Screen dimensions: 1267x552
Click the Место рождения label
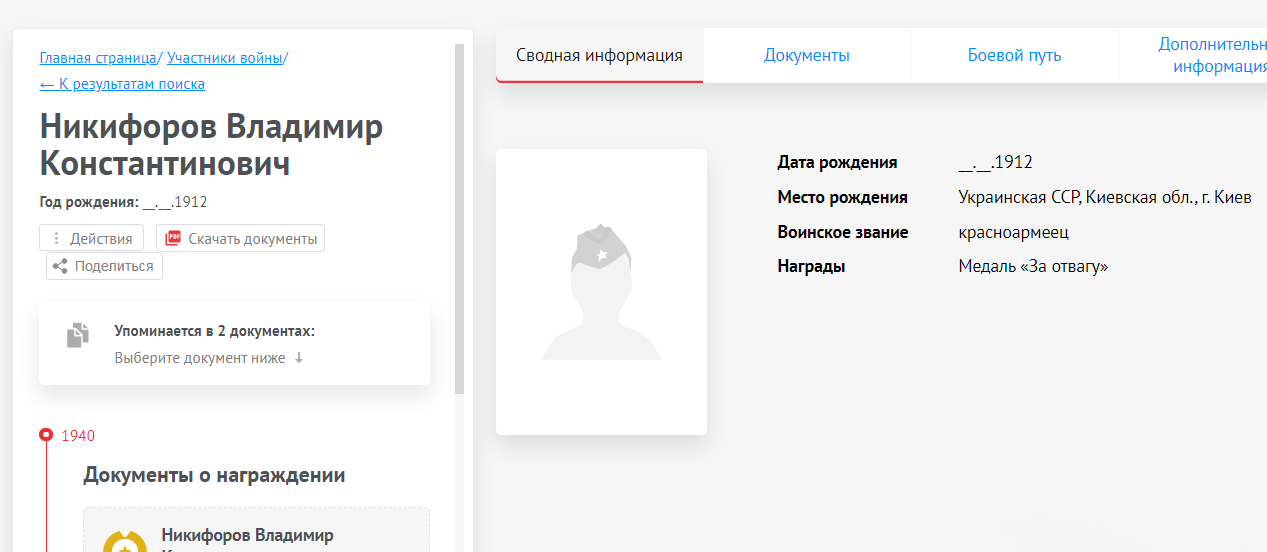point(842,197)
